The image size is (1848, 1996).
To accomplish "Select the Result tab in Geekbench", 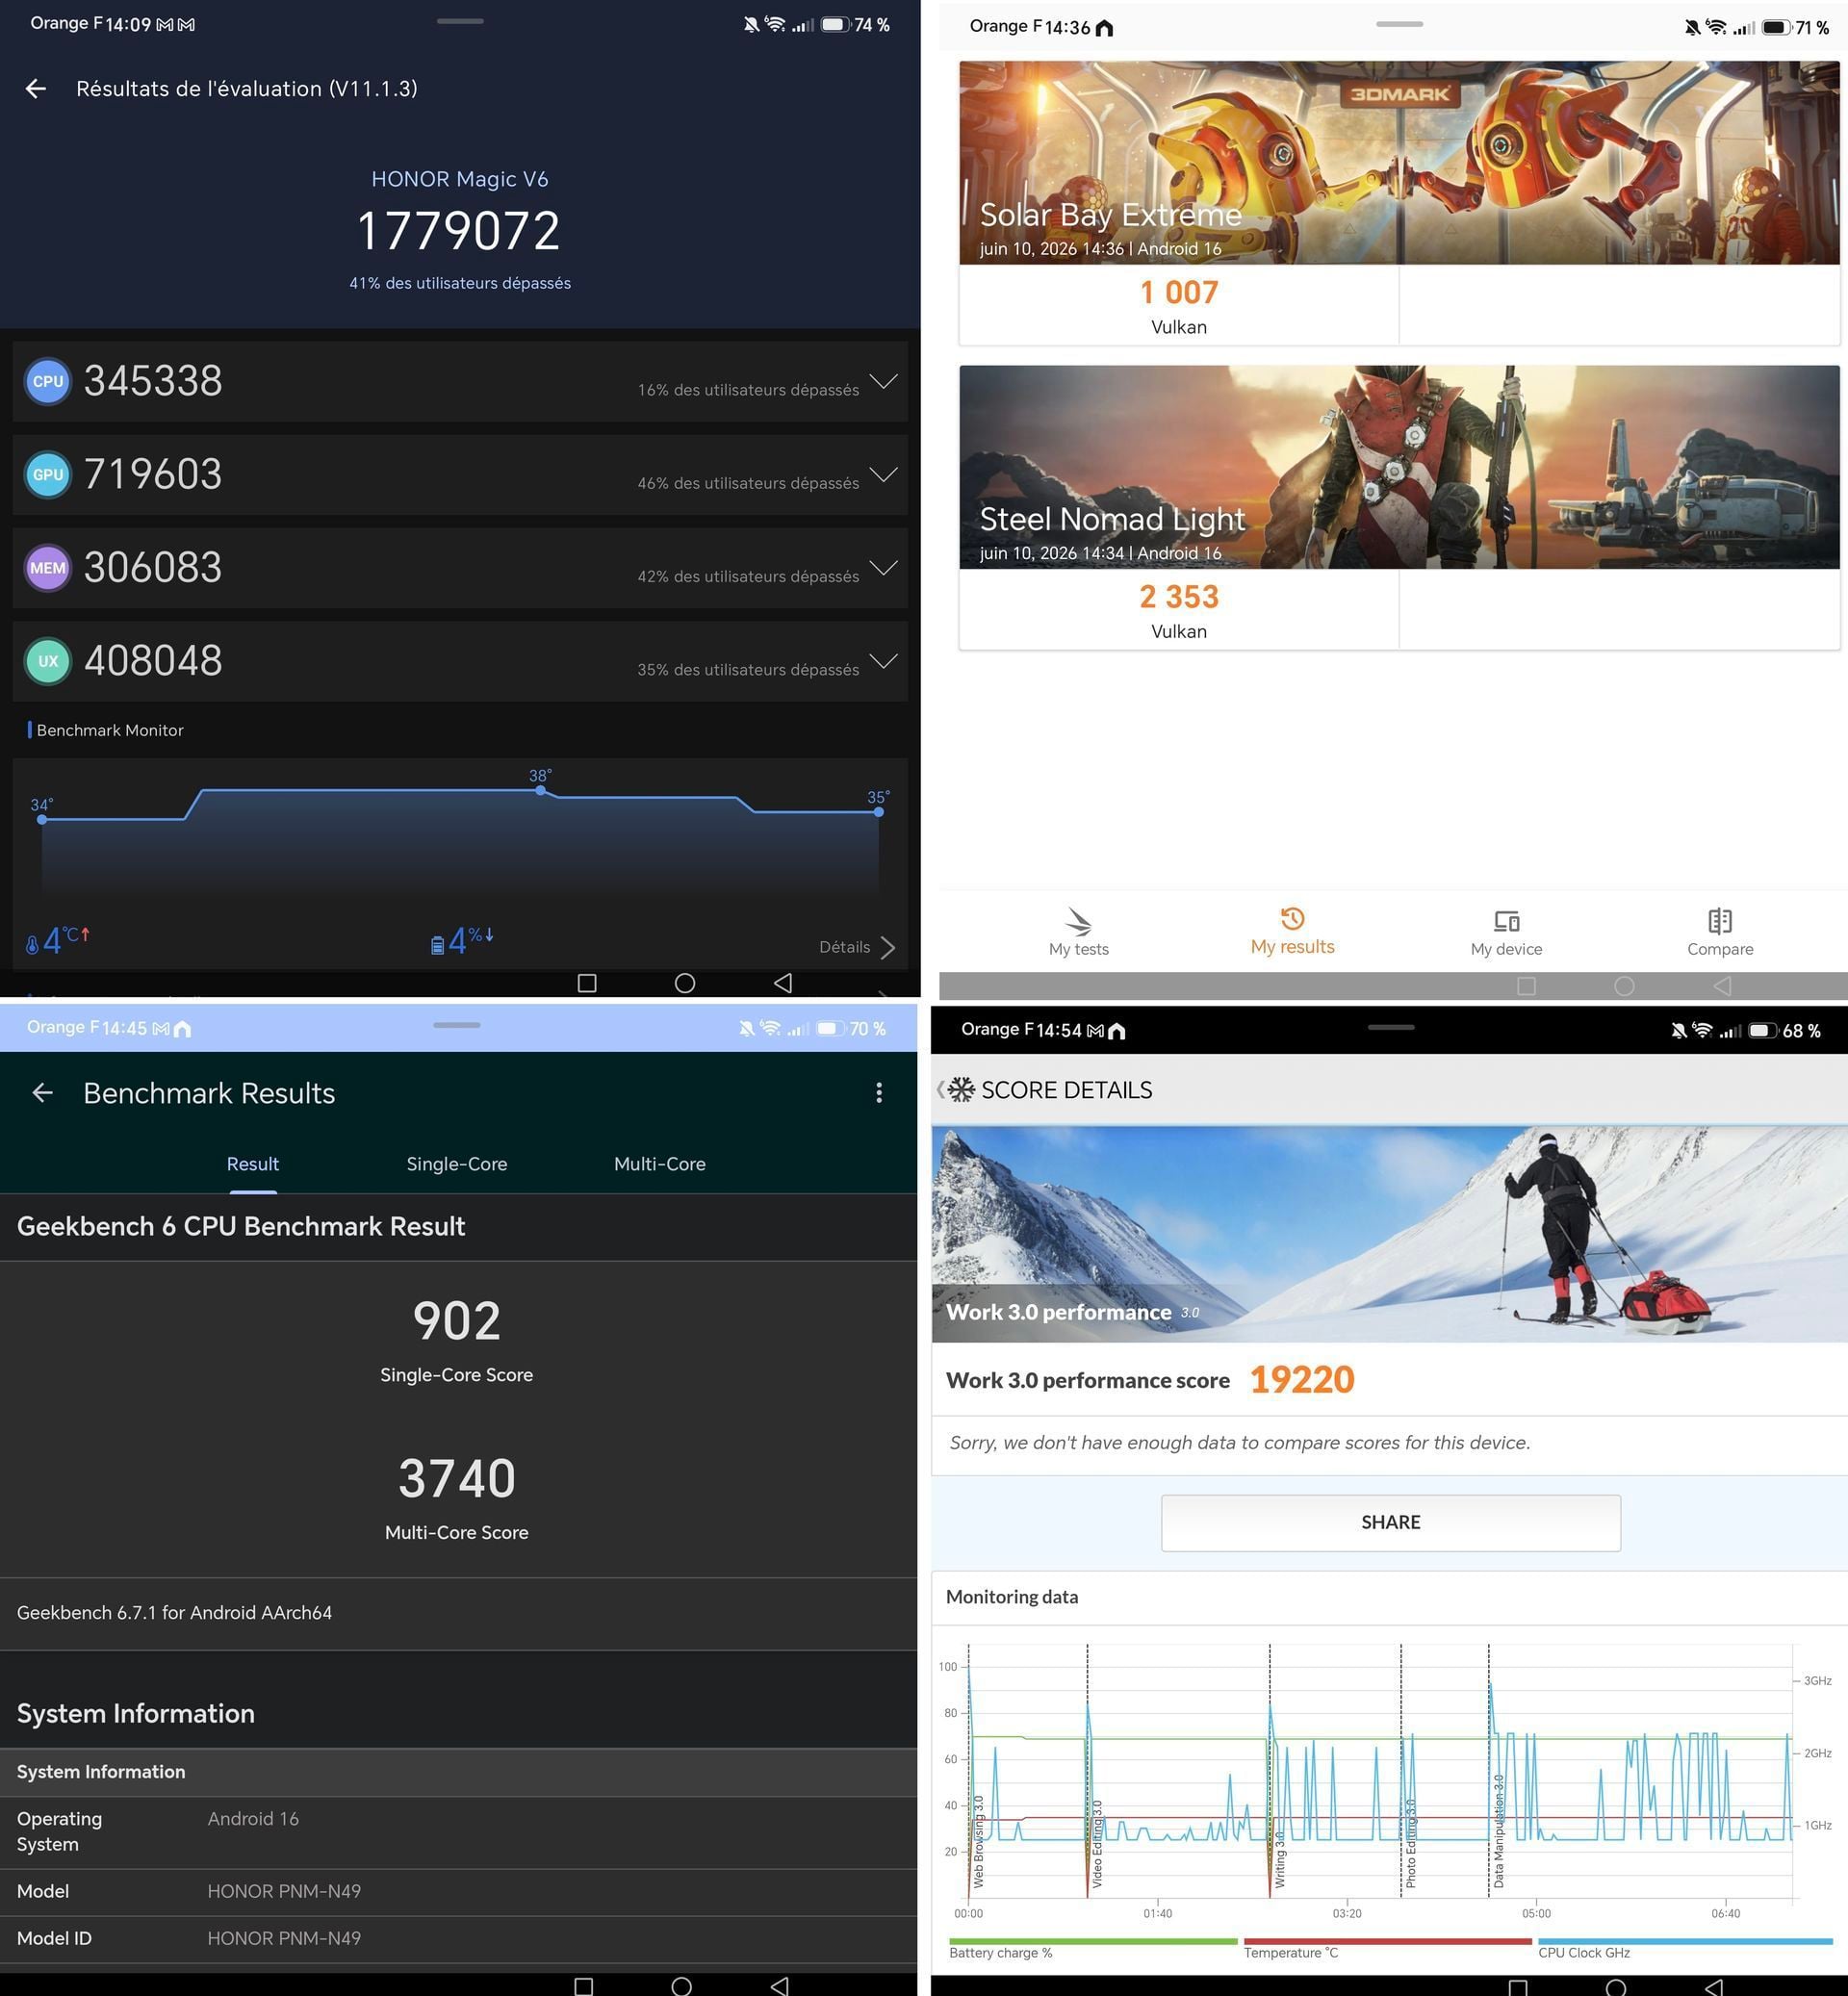I will click(252, 1164).
